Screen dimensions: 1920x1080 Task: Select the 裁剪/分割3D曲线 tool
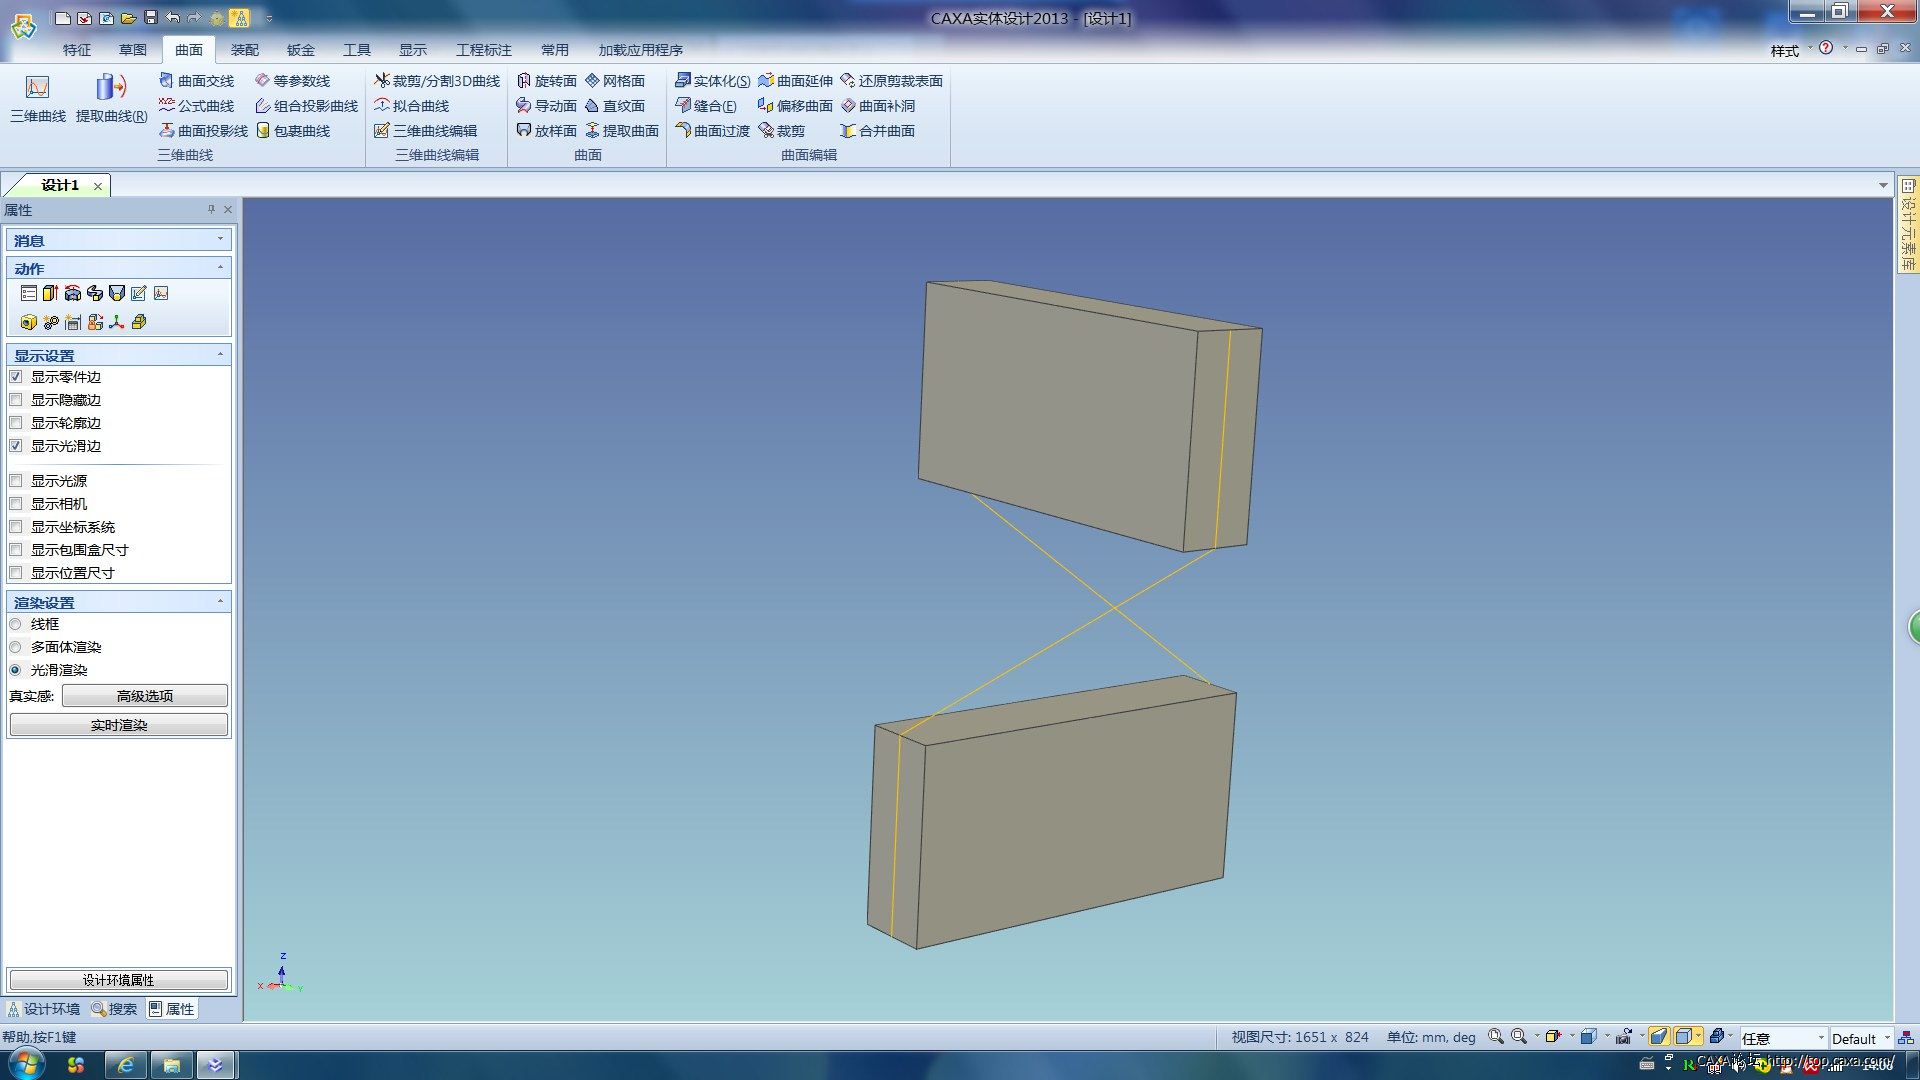coord(437,81)
